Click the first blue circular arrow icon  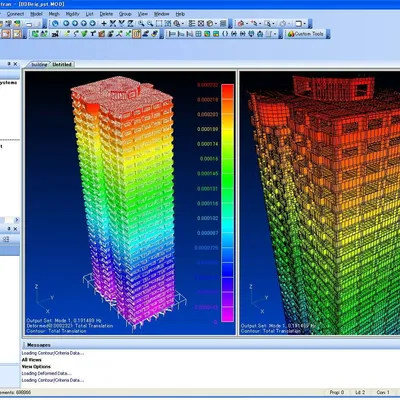66,23
